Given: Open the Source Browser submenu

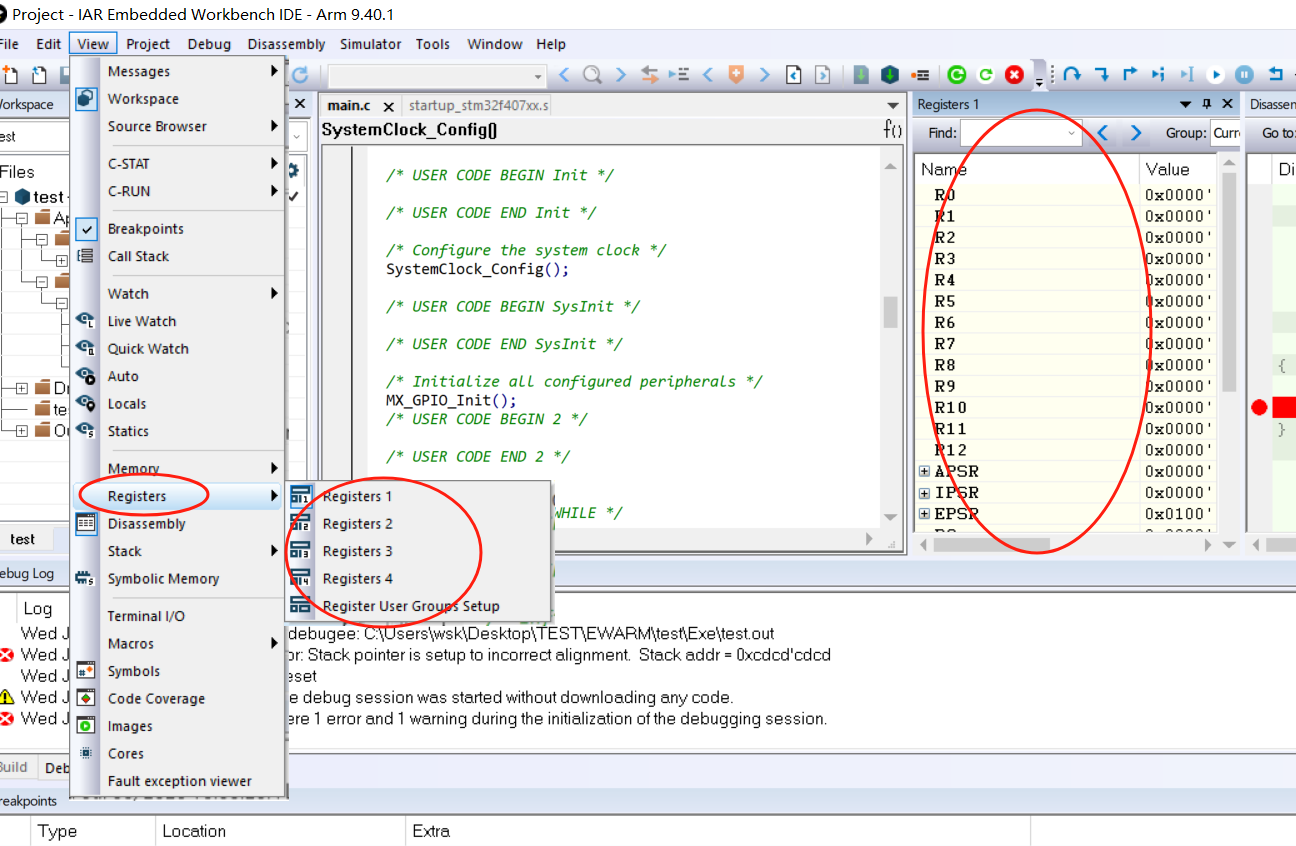Looking at the screenshot, I should (x=179, y=126).
